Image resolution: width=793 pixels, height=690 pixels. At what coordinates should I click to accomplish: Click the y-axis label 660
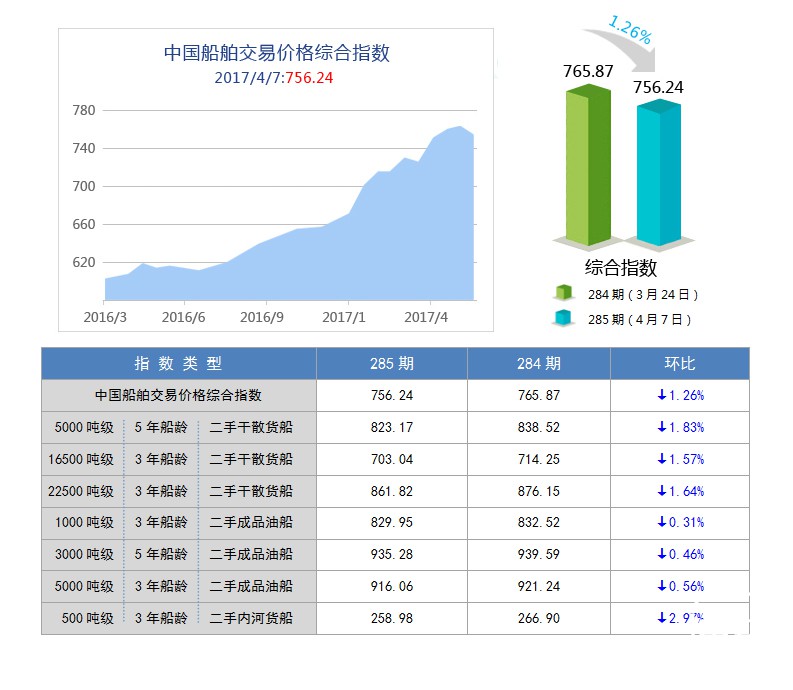84,224
